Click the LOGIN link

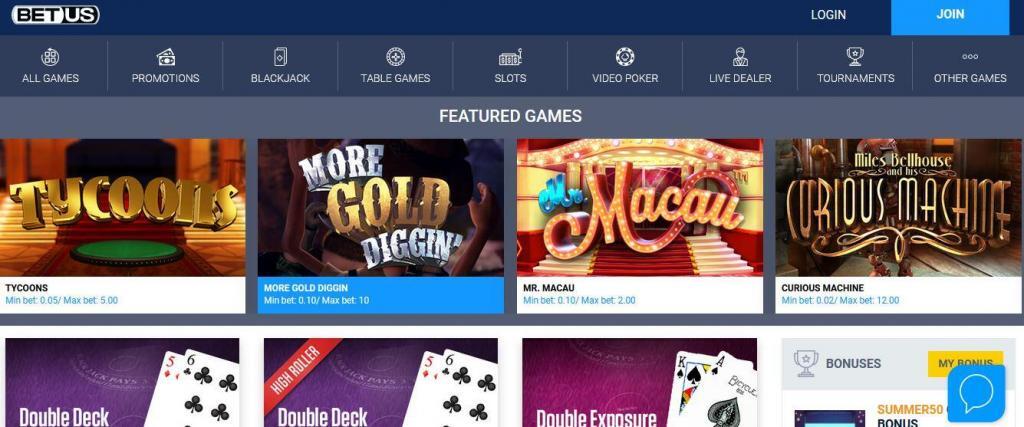[828, 14]
